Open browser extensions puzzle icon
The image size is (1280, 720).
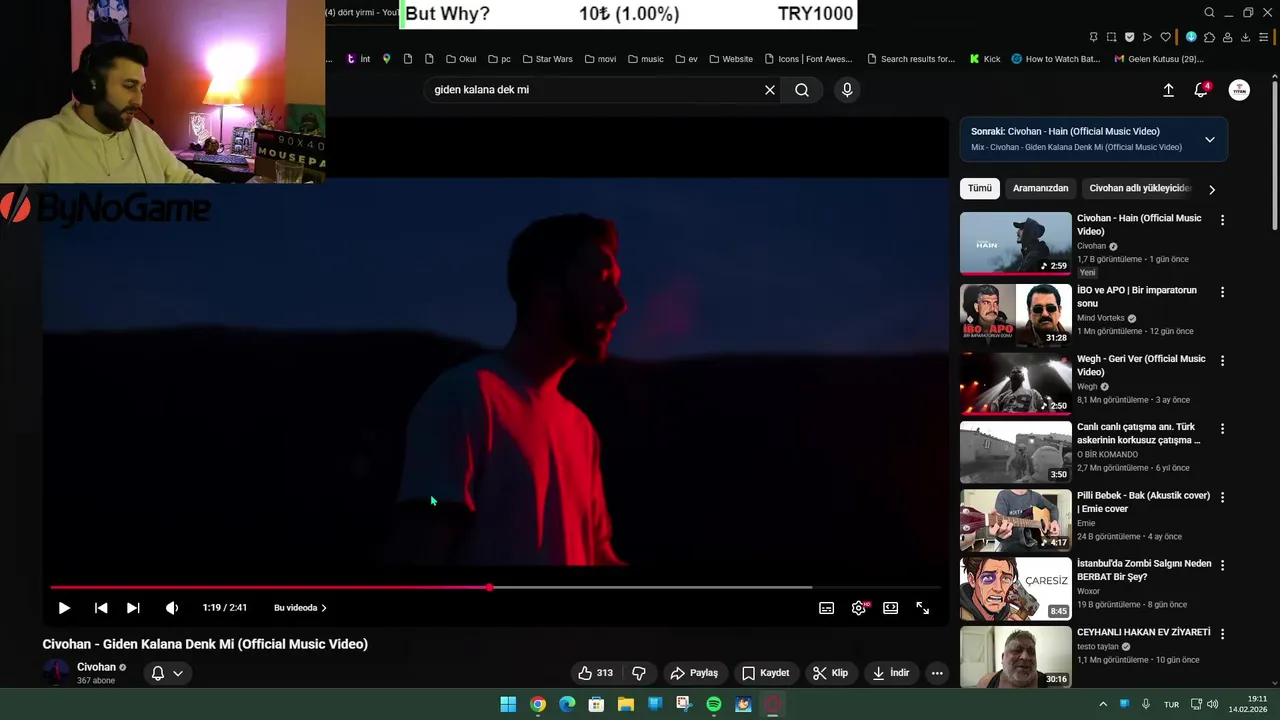click(1209, 37)
